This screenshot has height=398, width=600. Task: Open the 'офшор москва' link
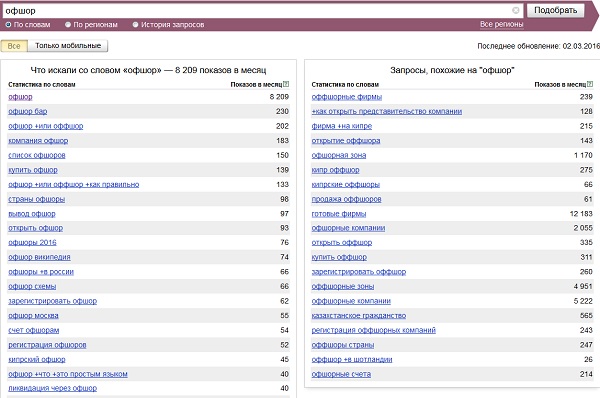(x=33, y=316)
